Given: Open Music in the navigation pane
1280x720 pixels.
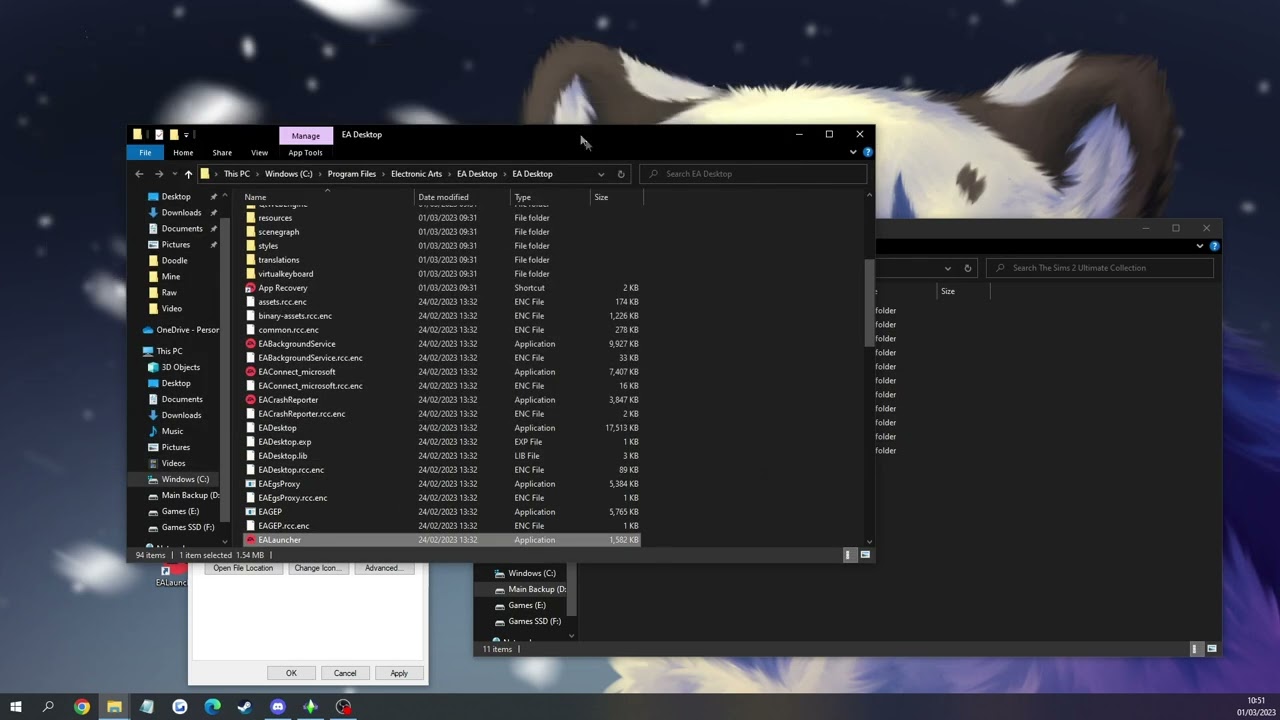Looking at the screenshot, I should tap(172, 431).
